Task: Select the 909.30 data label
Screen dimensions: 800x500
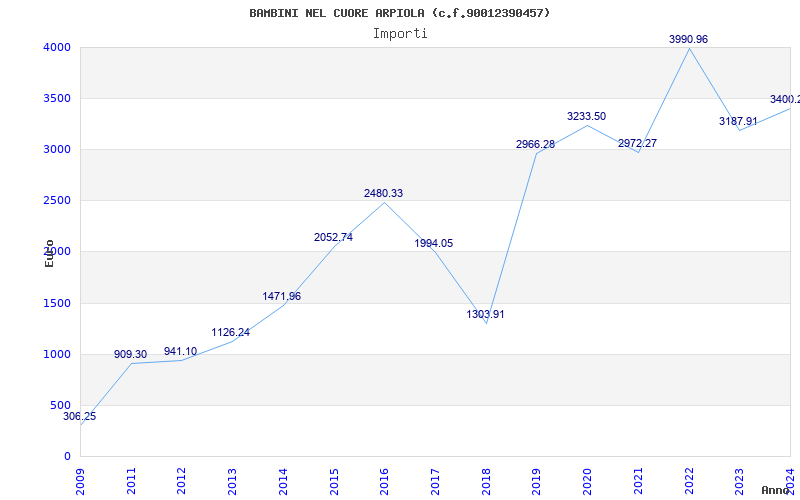Action: point(131,354)
